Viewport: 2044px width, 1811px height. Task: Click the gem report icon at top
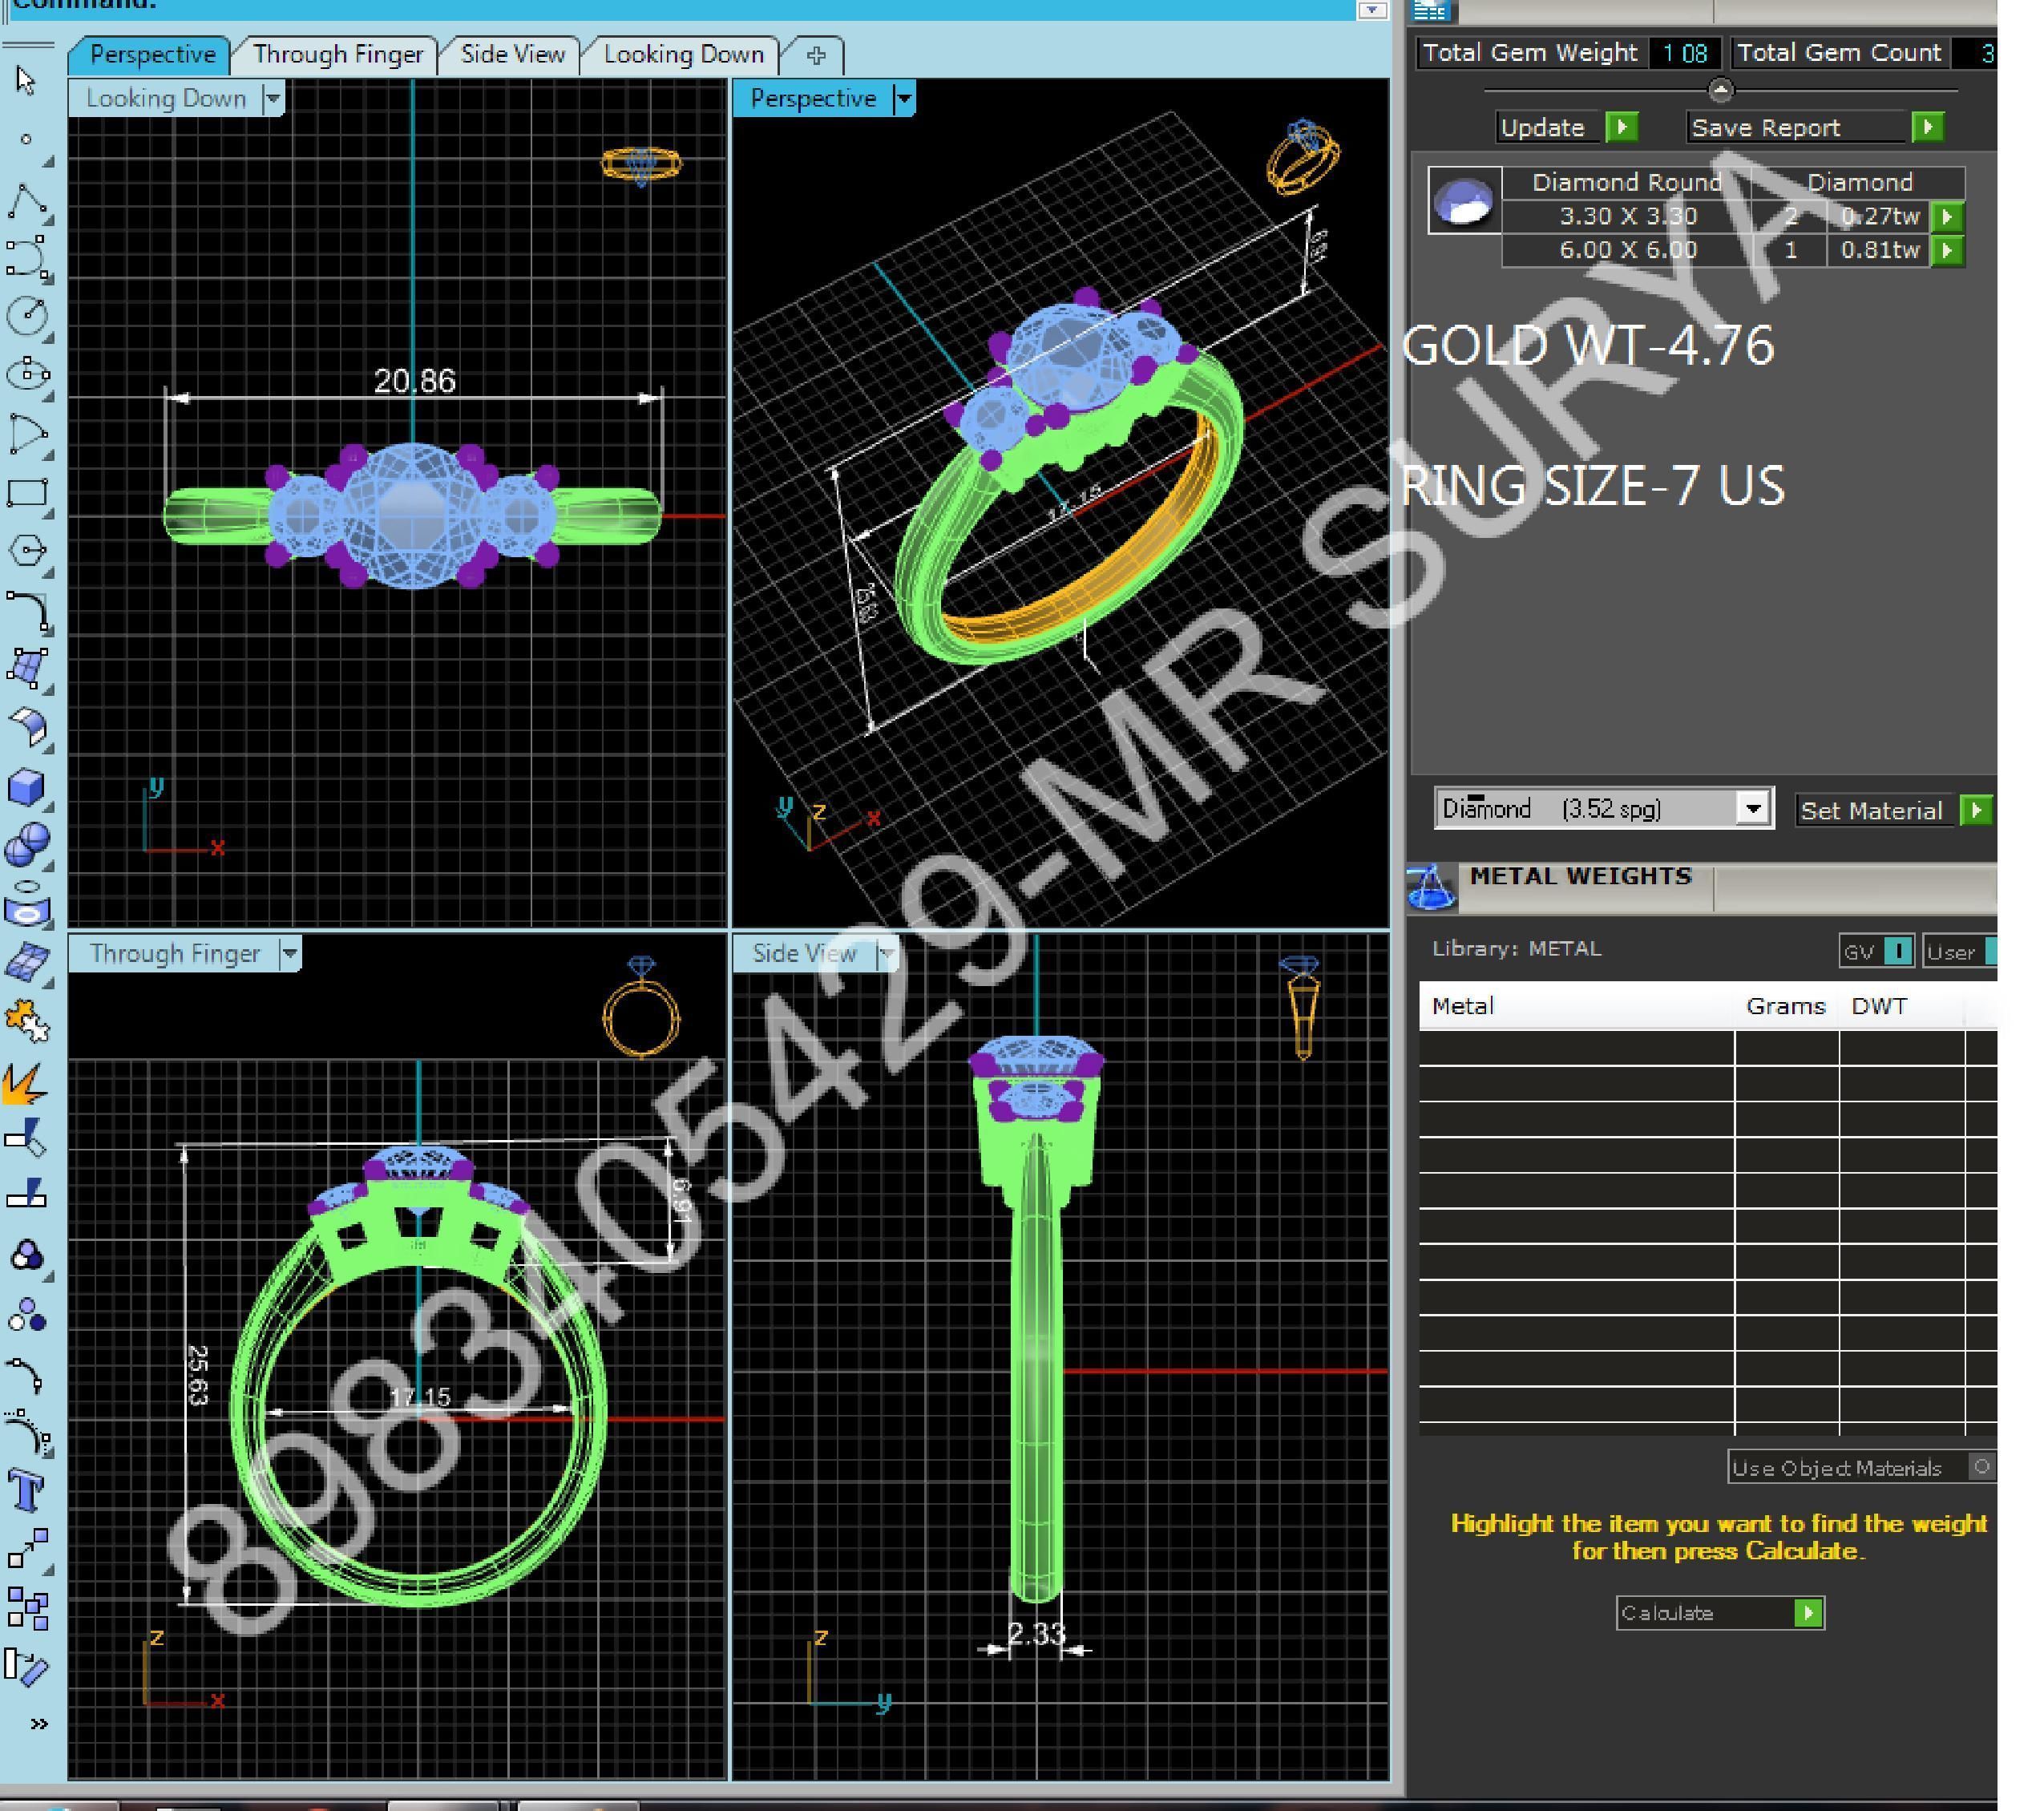click(x=1432, y=11)
